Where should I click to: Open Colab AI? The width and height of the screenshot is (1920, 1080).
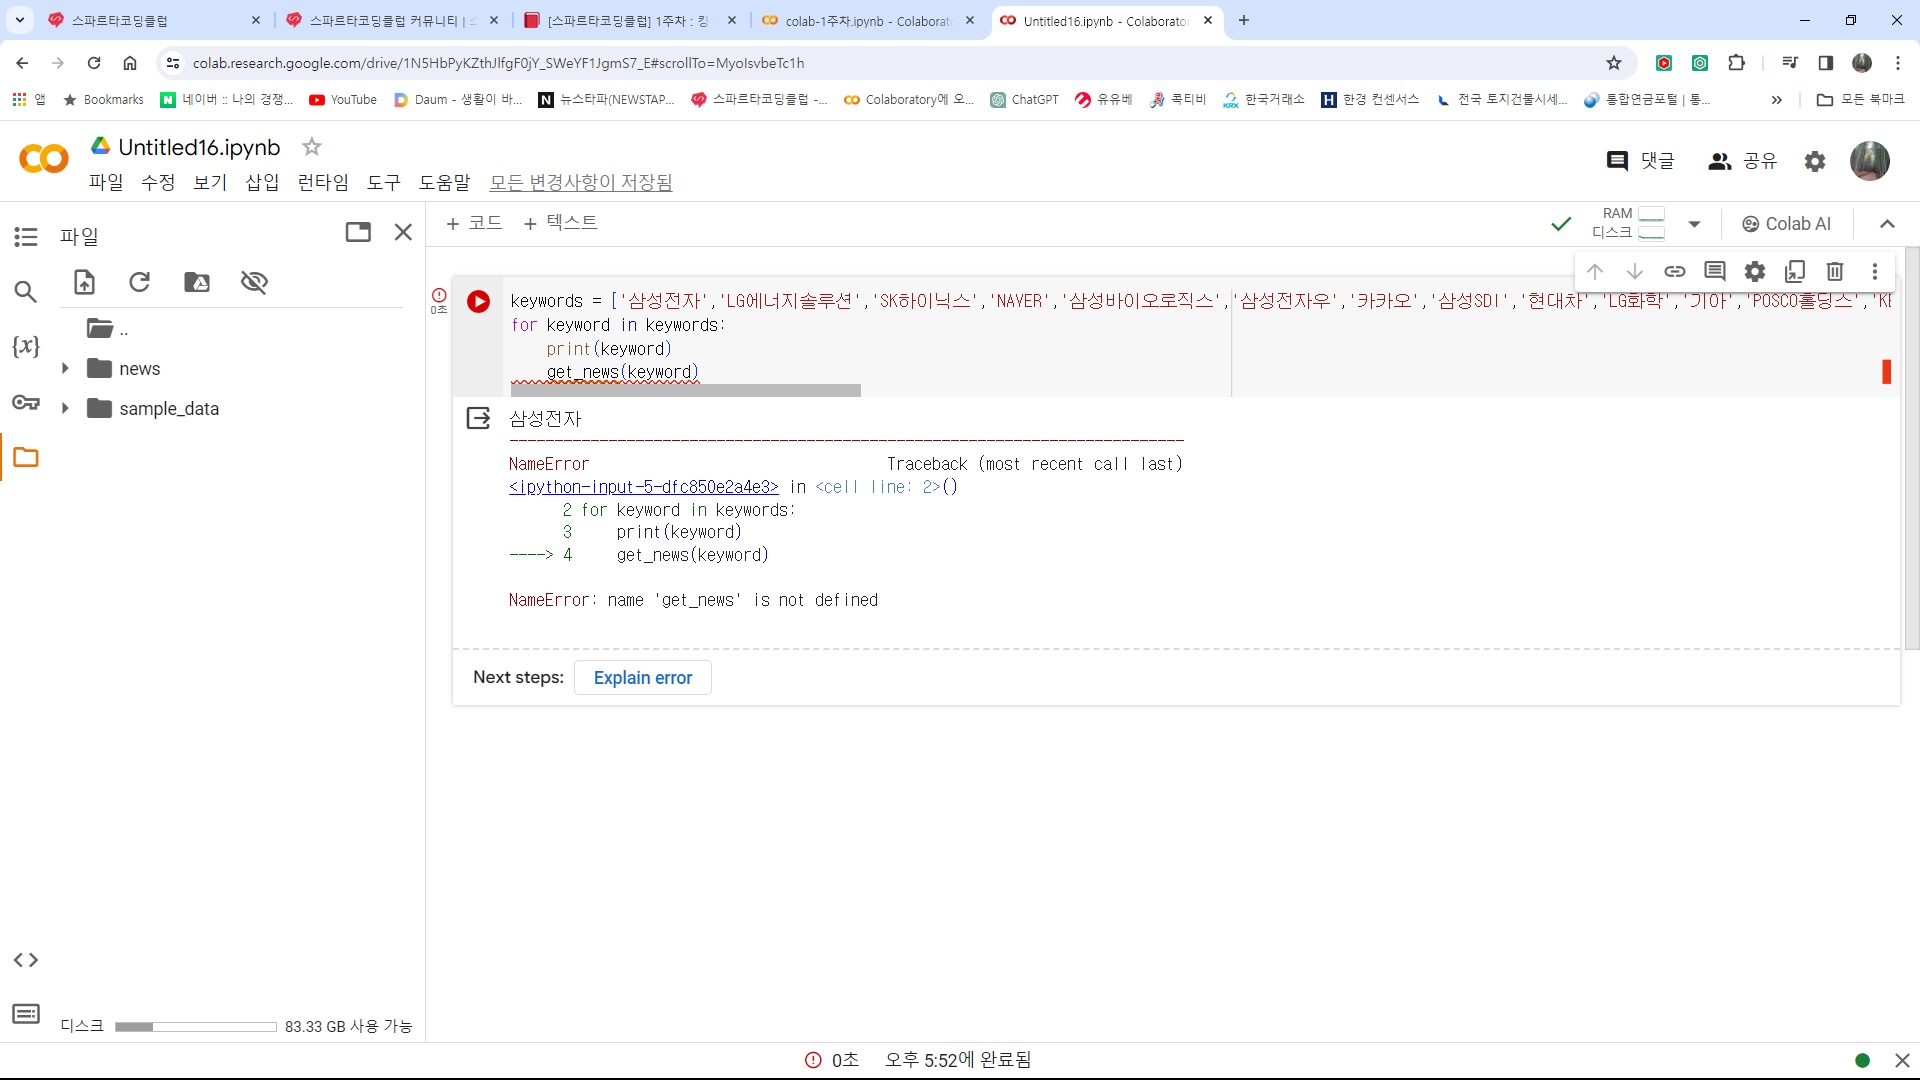1786,224
